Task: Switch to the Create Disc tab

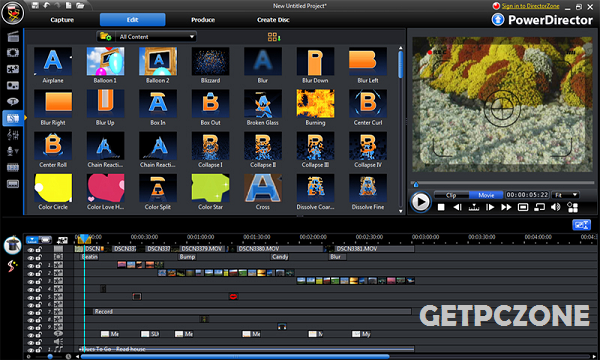Action: pyautogui.click(x=273, y=20)
